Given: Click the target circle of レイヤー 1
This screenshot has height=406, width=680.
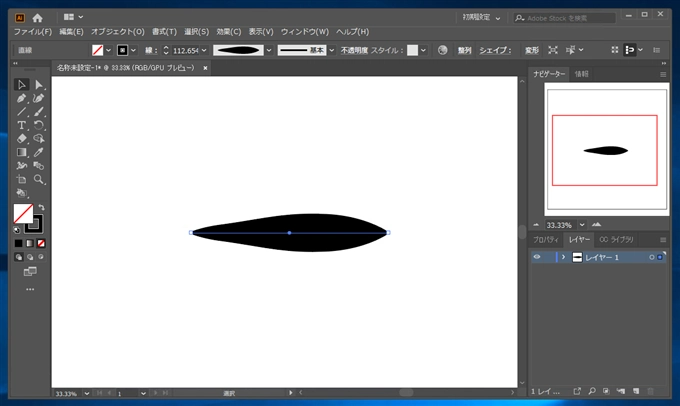Looking at the screenshot, I should tap(651, 257).
